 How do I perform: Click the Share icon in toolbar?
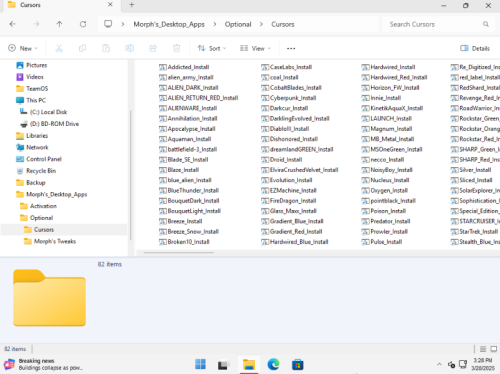(x=153, y=48)
